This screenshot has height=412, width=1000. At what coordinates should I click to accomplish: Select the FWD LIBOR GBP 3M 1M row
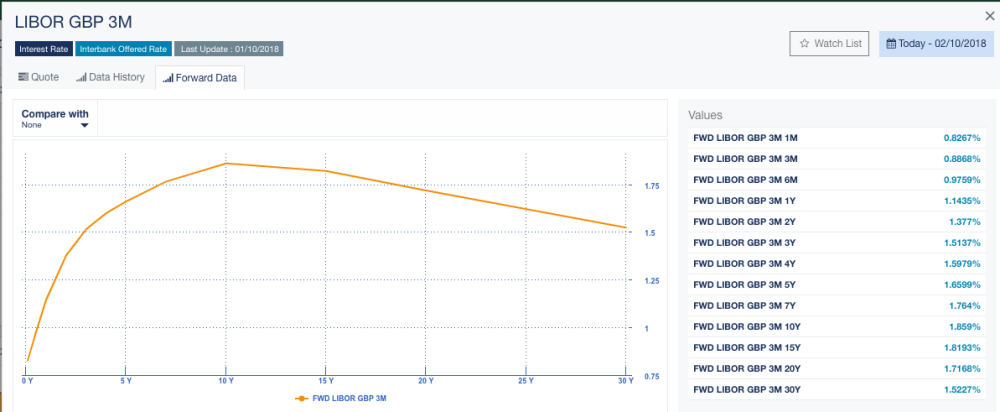point(837,138)
